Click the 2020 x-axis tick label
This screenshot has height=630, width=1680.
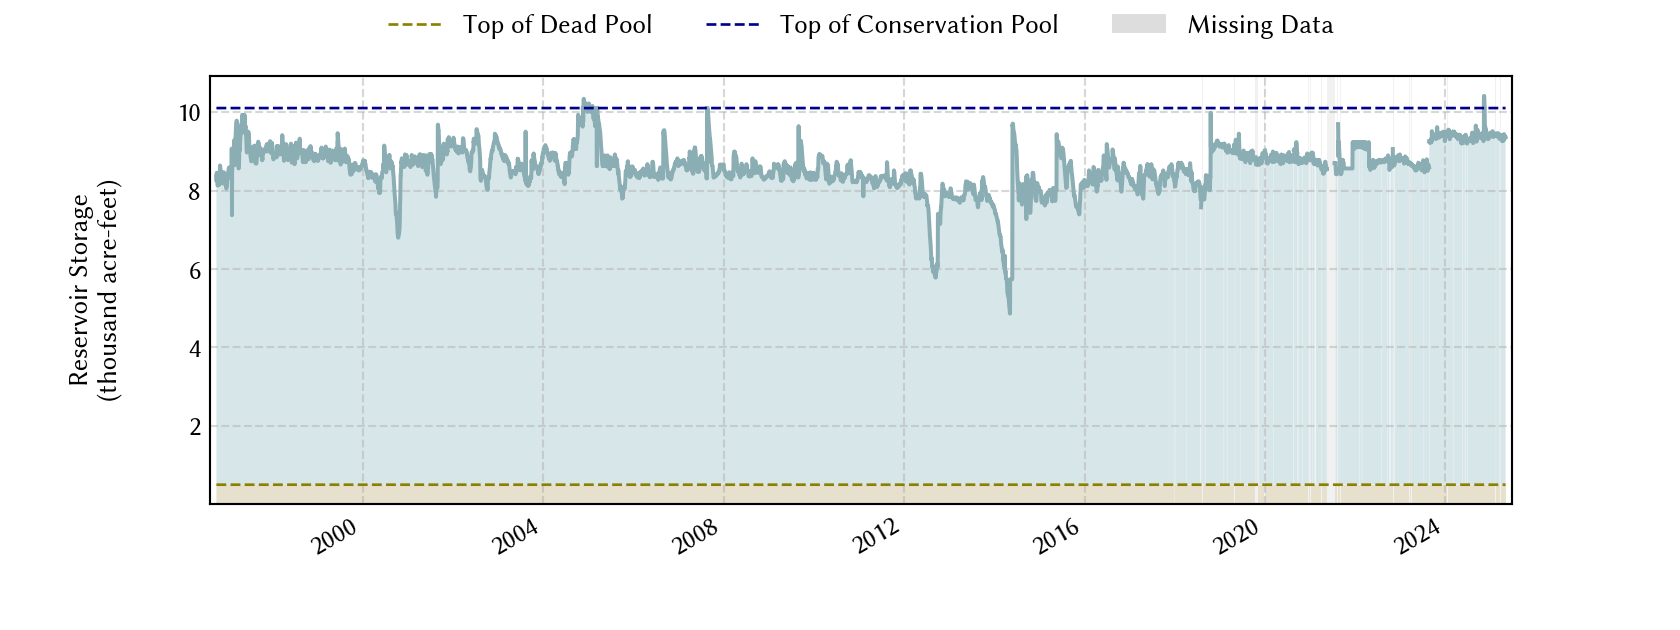(1237, 537)
